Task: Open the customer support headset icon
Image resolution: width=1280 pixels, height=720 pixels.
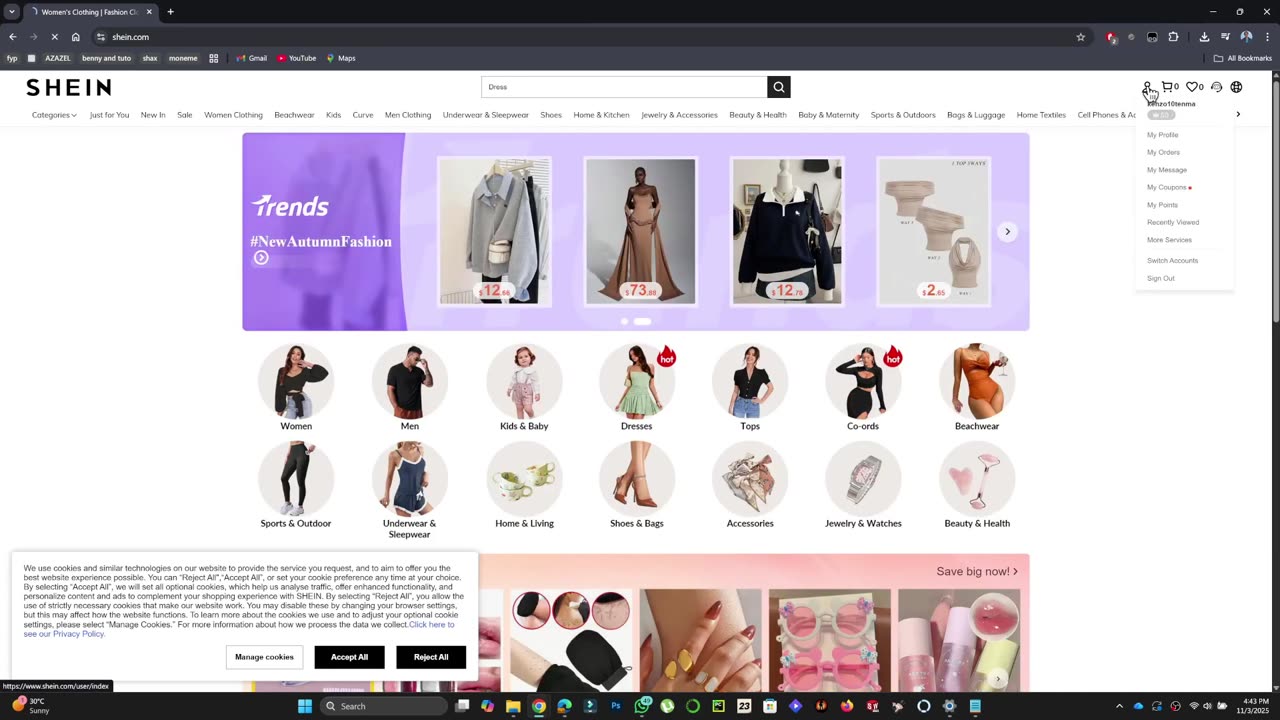Action: (1217, 87)
